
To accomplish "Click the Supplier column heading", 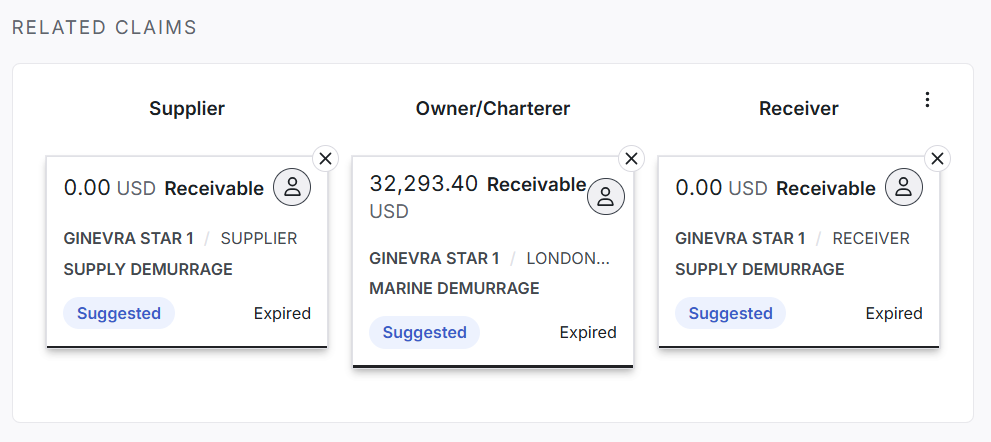I will [x=187, y=108].
